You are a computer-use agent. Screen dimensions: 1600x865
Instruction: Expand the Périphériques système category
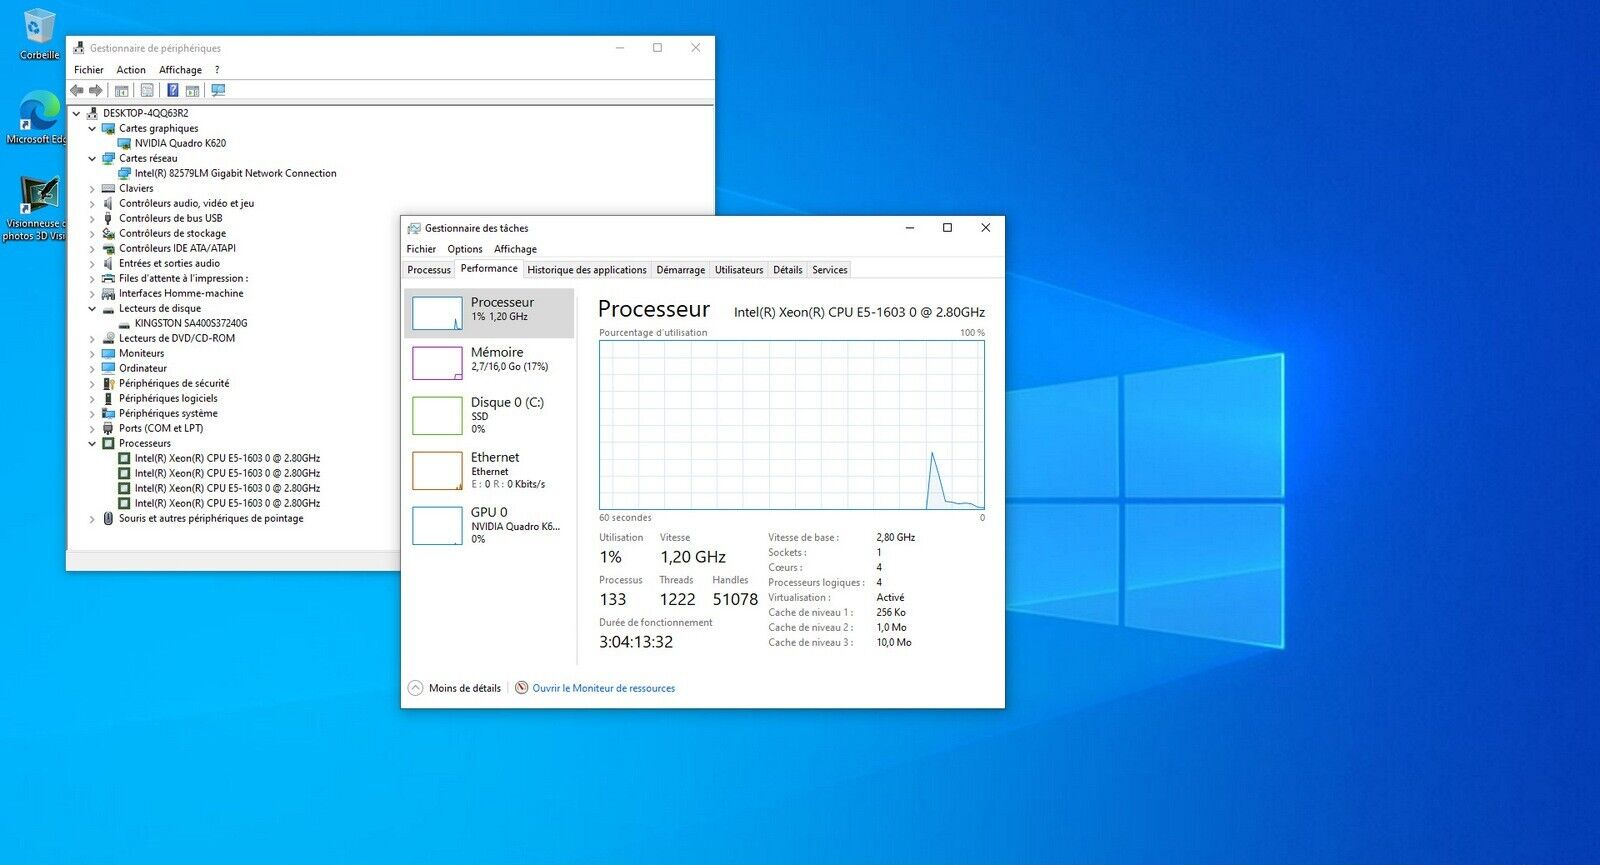point(92,413)
